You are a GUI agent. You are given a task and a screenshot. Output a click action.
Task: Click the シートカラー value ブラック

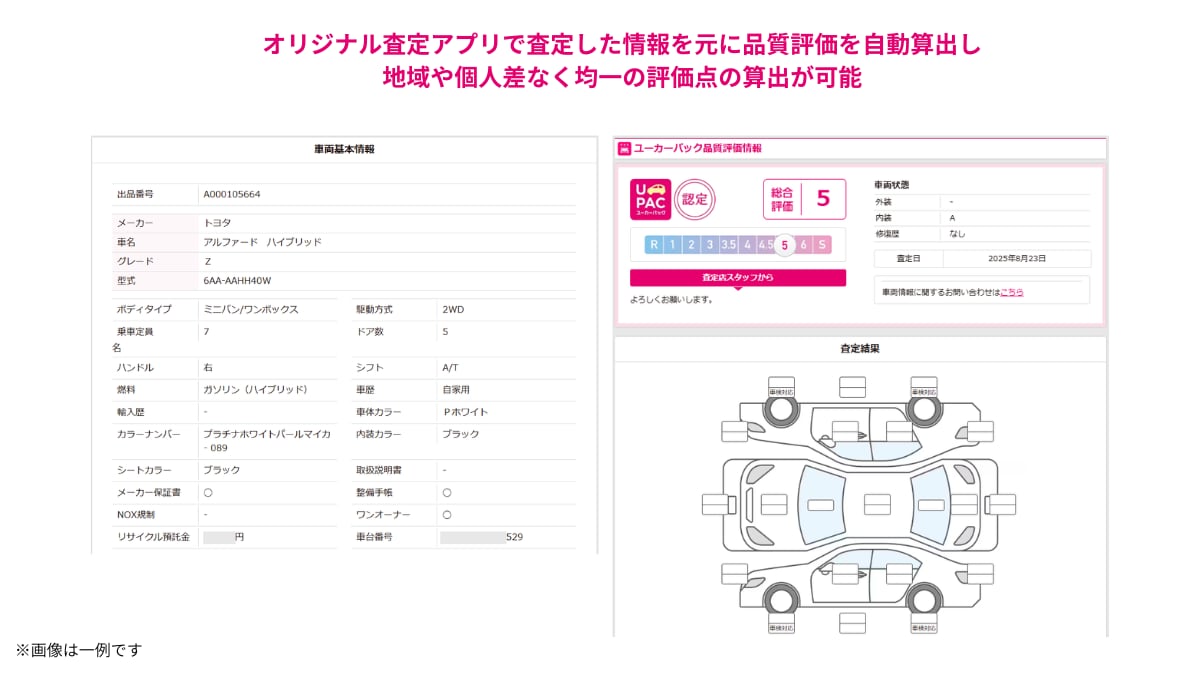222,470
